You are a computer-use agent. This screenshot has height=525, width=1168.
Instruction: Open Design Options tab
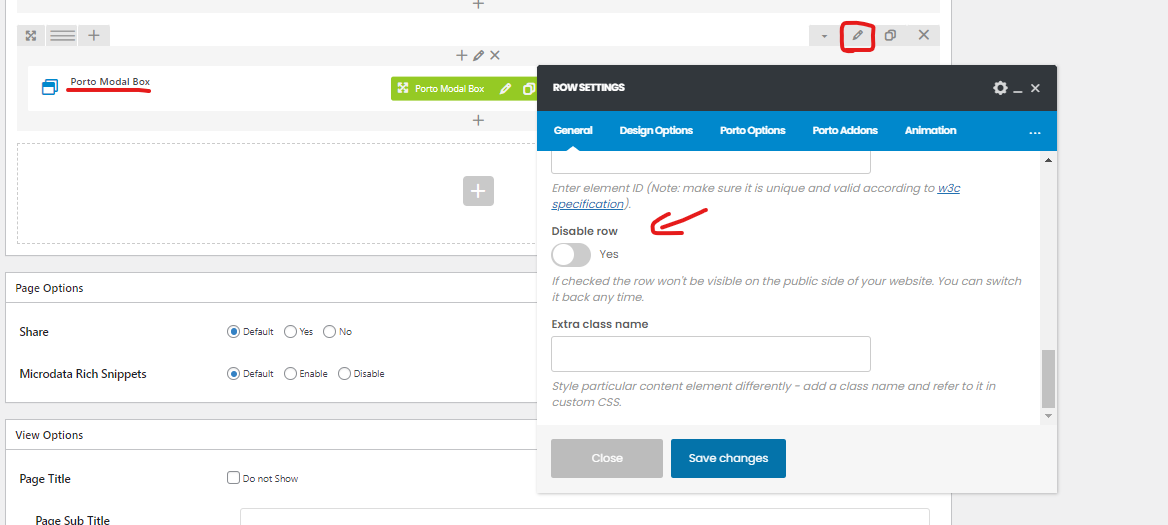[x=656, y=130]
